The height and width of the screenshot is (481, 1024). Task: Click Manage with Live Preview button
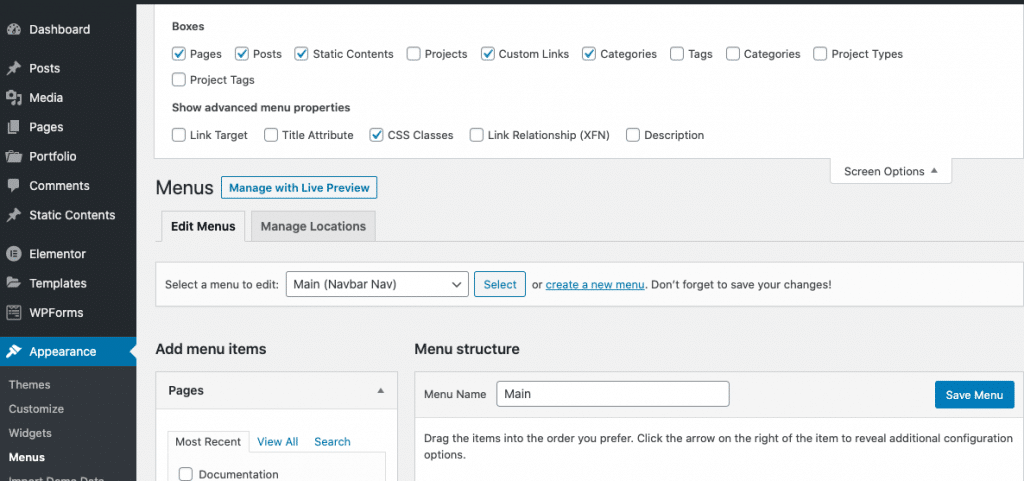(x=299, y=187)
